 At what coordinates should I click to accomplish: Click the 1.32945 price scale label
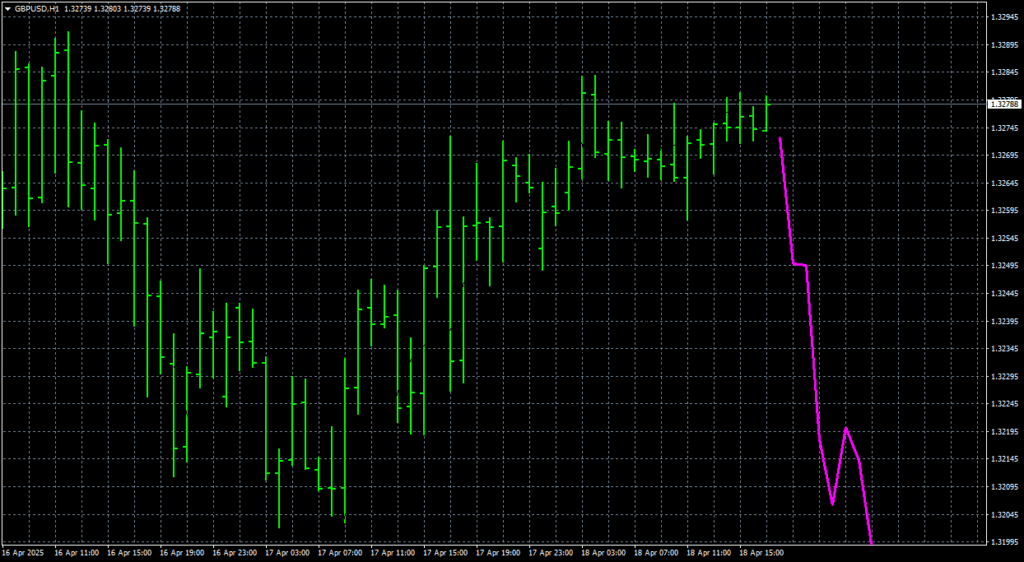coord(1002,18)
